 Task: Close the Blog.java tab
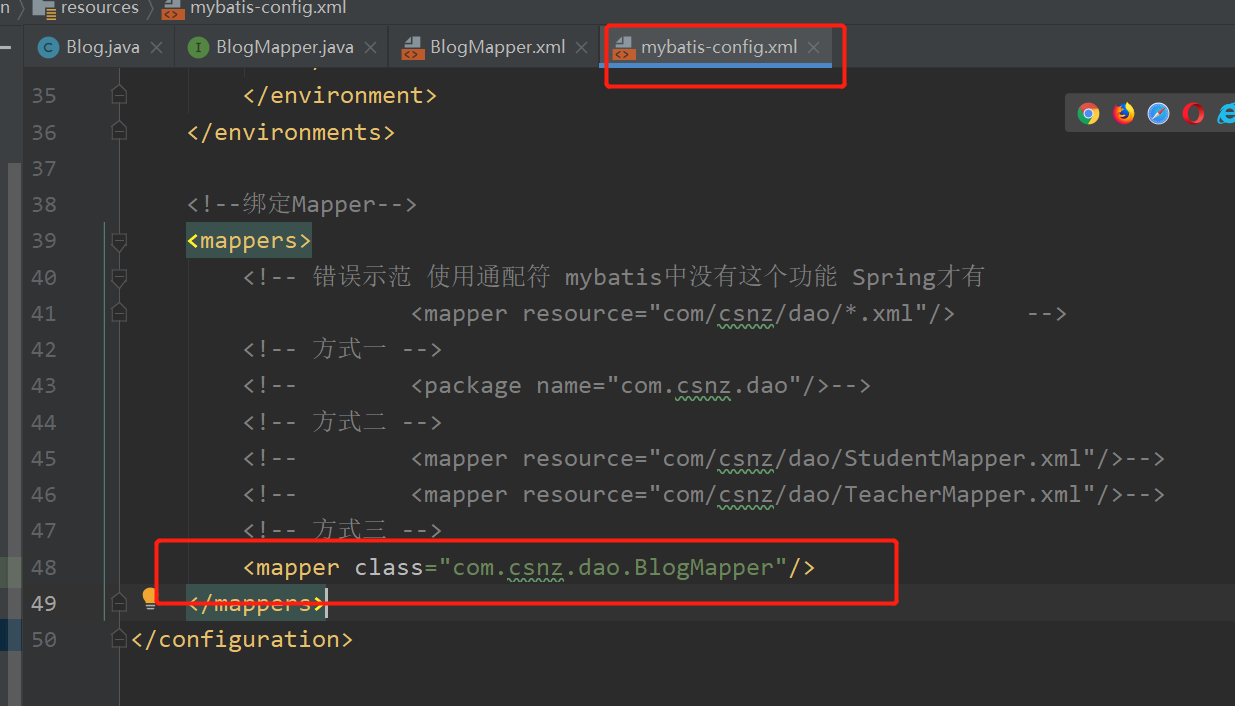click(x=157, y=48)
